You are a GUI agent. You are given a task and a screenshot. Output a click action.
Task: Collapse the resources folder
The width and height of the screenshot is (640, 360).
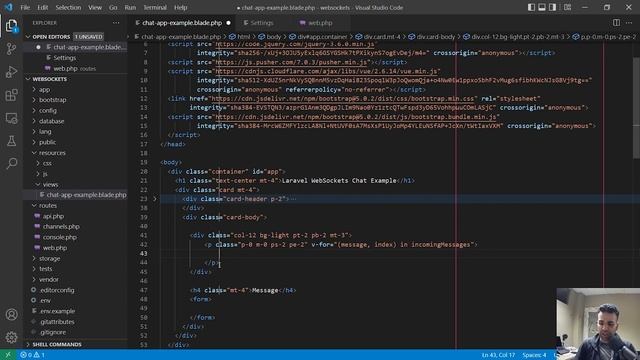(52, 153)
